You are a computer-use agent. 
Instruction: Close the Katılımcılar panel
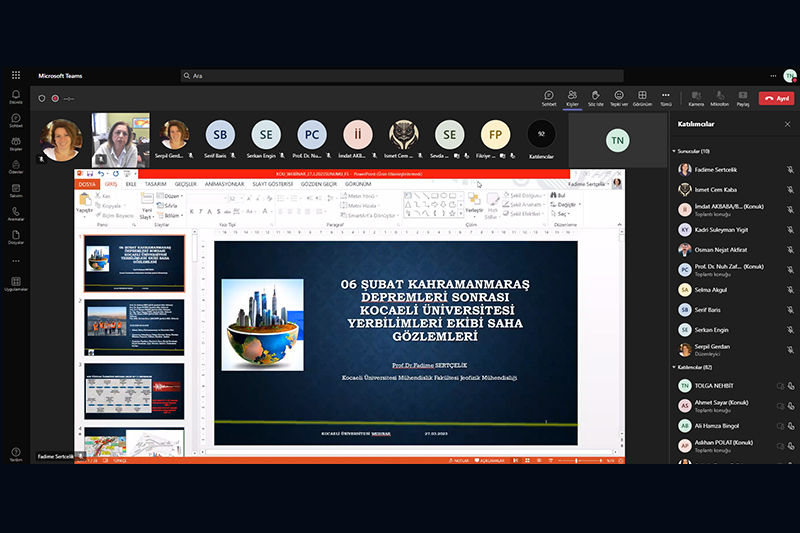[x=788, y=124]
